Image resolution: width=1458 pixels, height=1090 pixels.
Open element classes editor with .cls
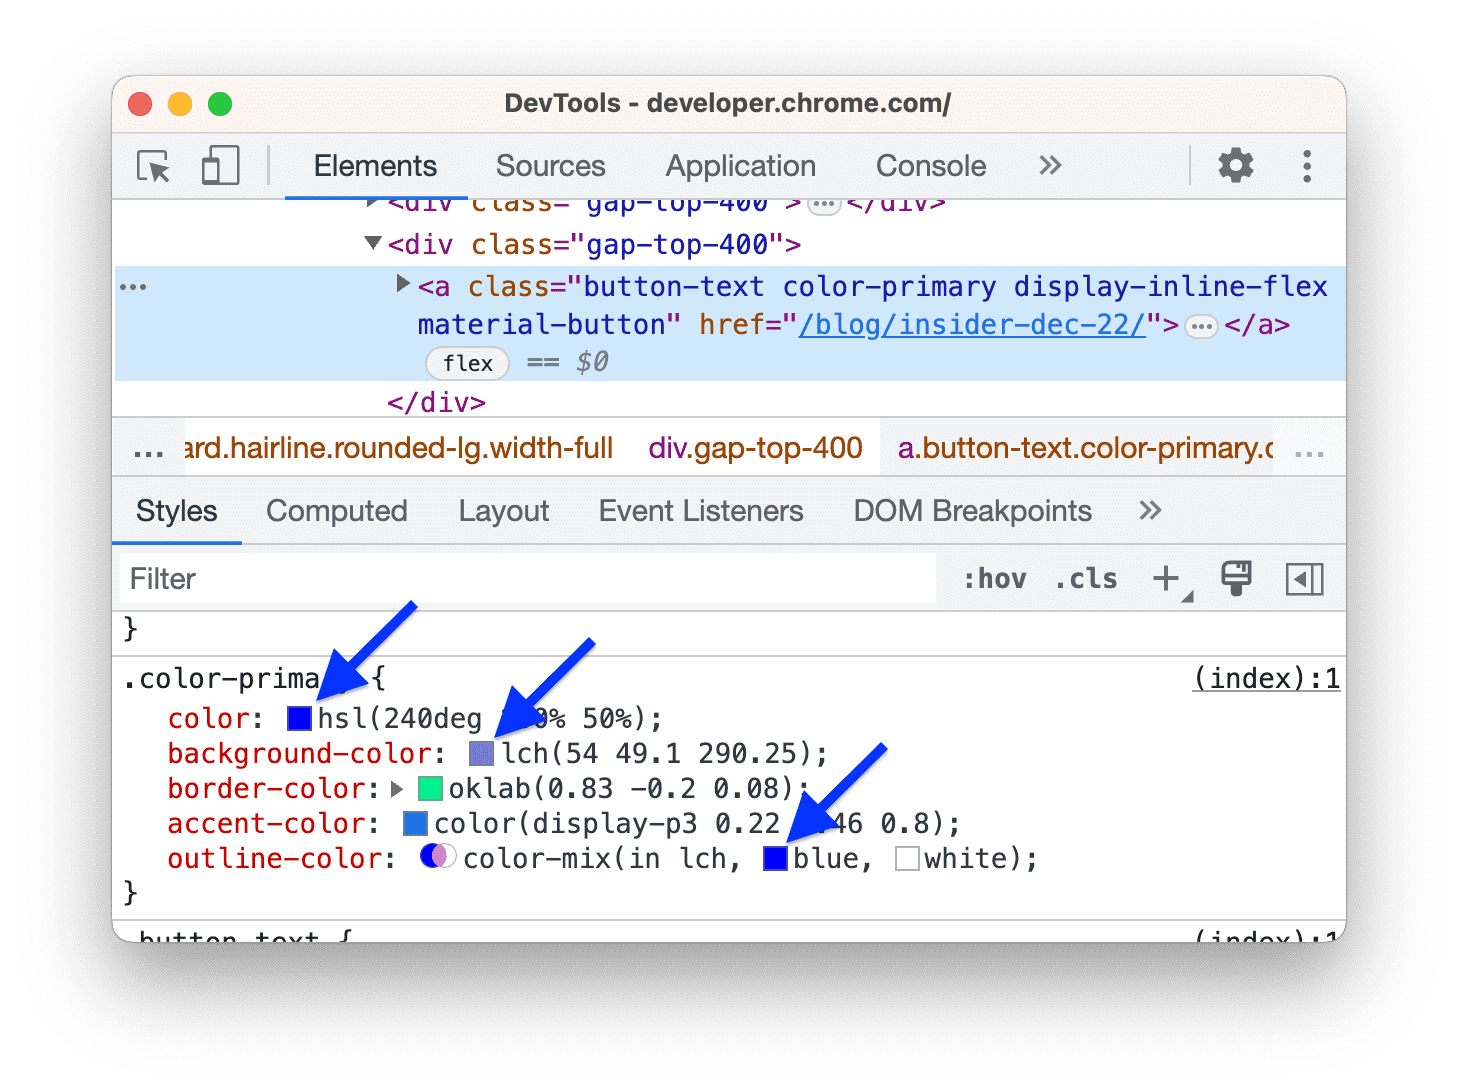point(1085,578)
